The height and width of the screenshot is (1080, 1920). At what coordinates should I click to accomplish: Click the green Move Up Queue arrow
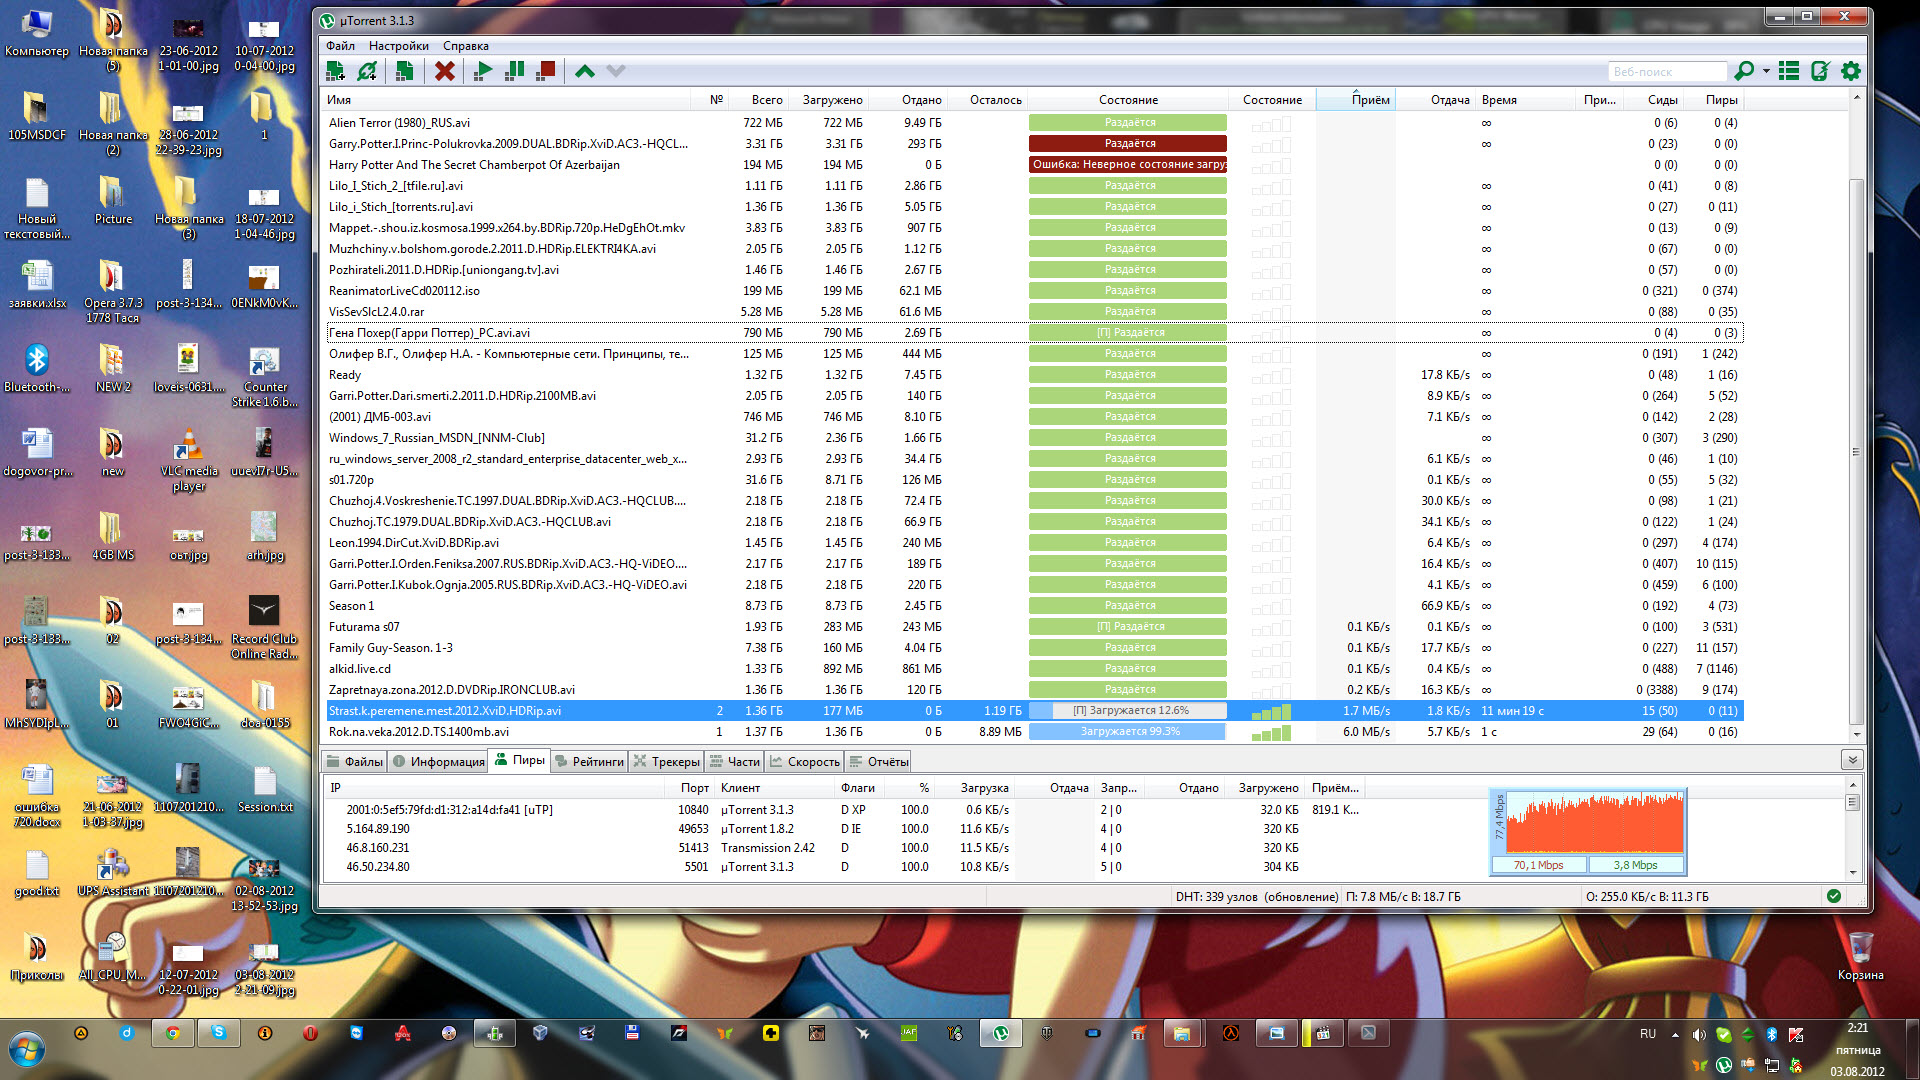coord(585,71)
